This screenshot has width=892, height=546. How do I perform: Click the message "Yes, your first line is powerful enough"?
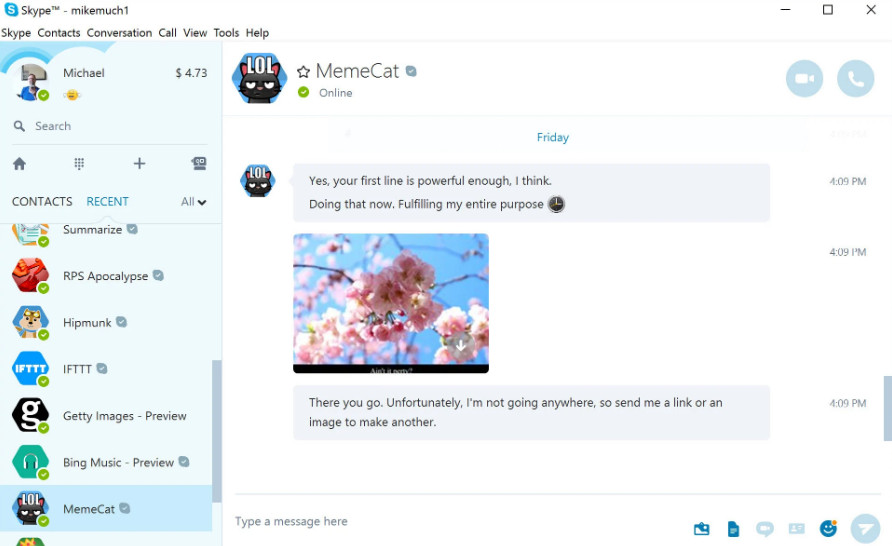[430, 181]
